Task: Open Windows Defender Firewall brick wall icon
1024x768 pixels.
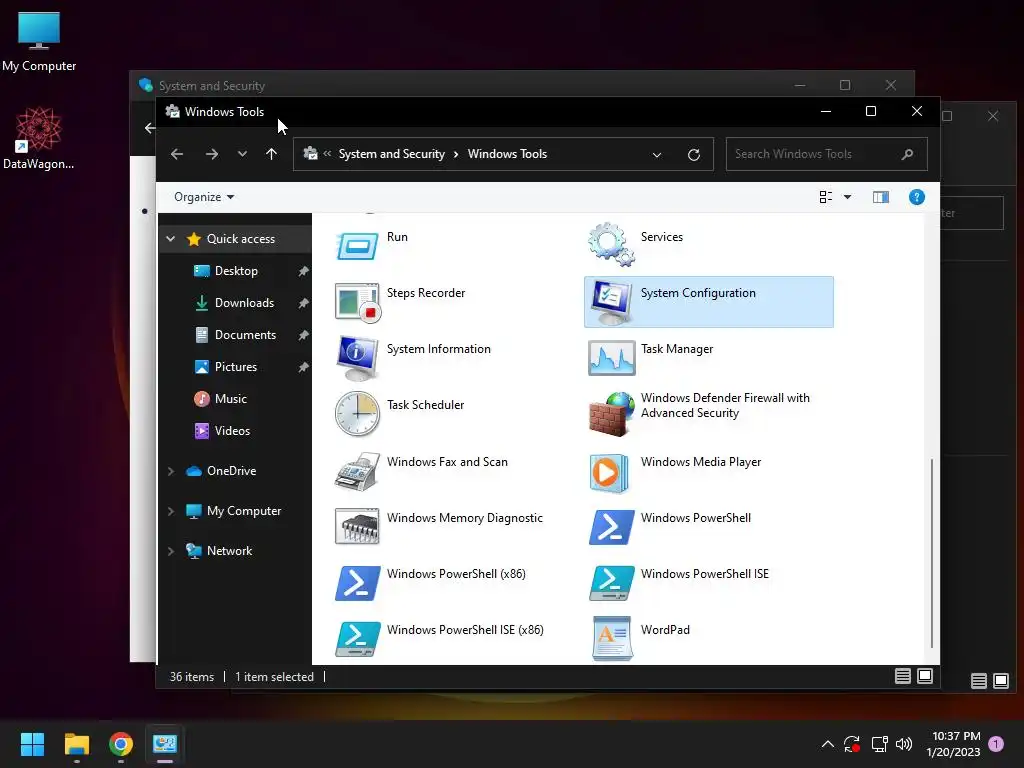Action: click(611, 414)
